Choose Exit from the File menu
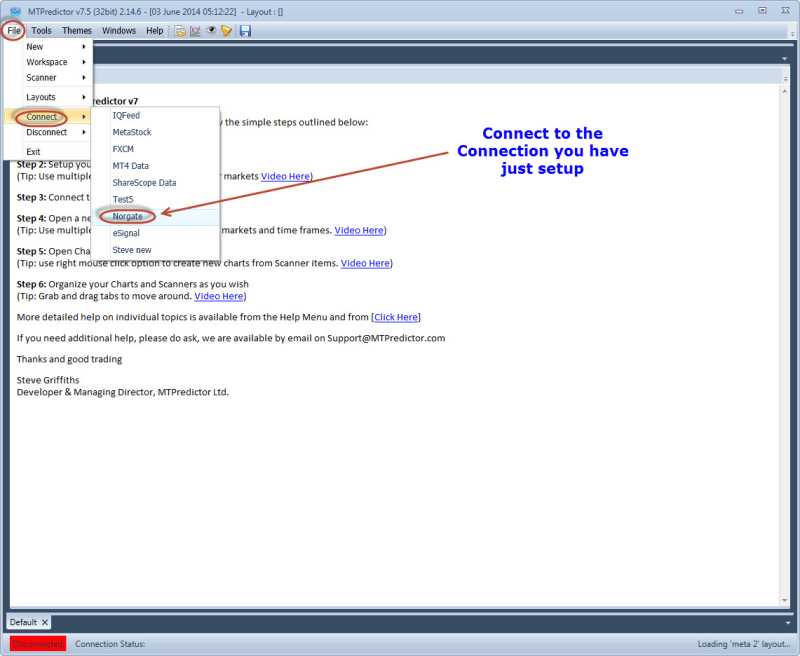Screen dimensions: 800x656 48,152
